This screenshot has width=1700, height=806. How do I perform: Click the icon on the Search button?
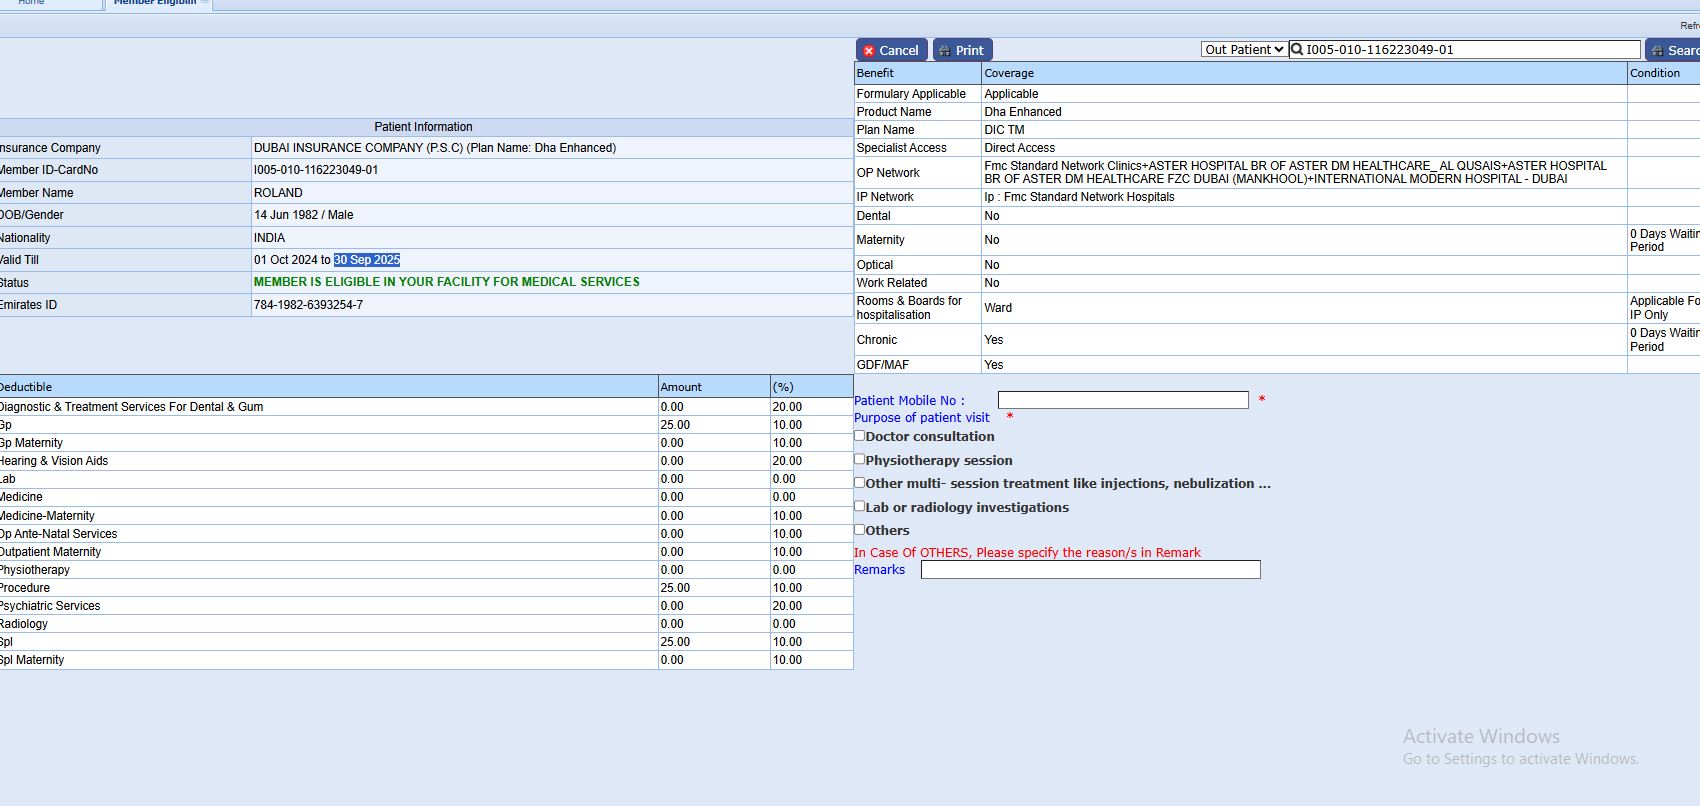[x=1657, y=51]
